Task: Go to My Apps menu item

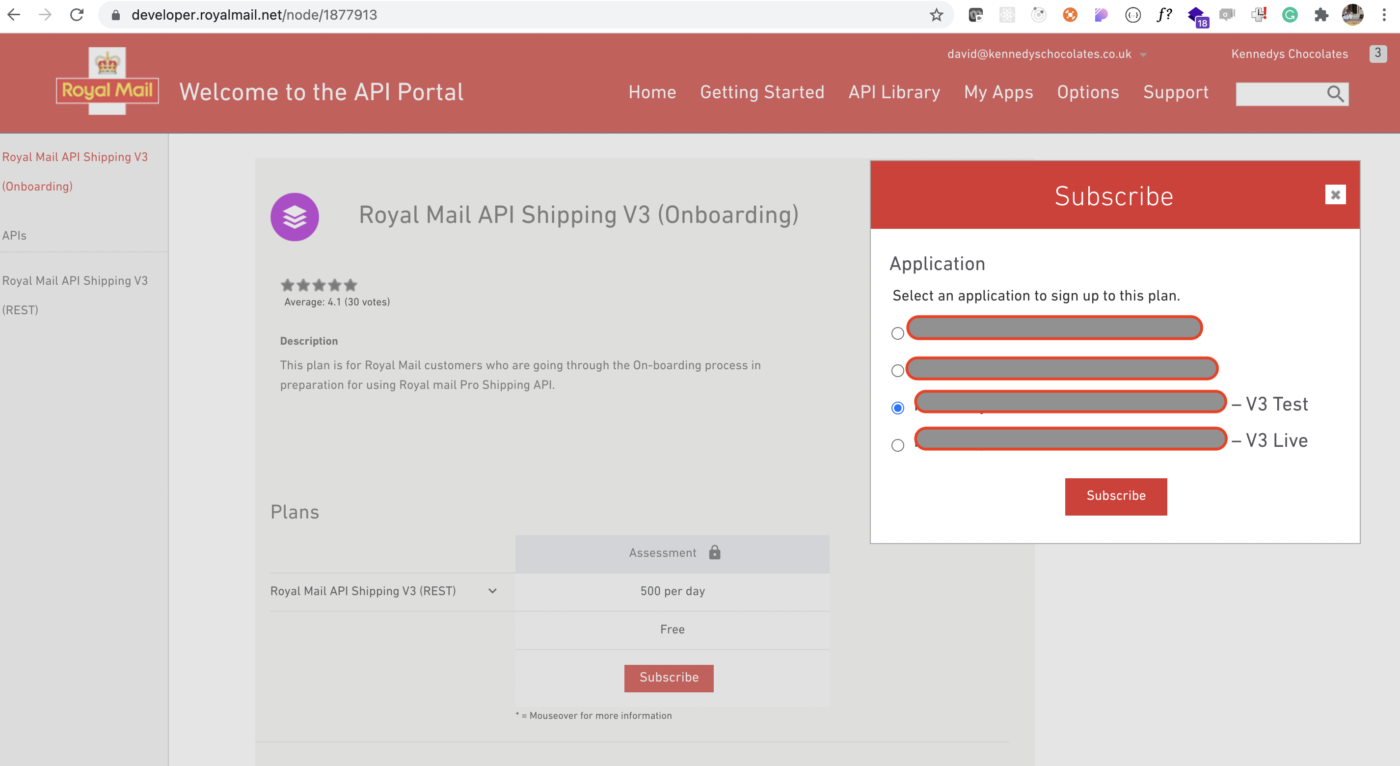Action: [998, 92]
